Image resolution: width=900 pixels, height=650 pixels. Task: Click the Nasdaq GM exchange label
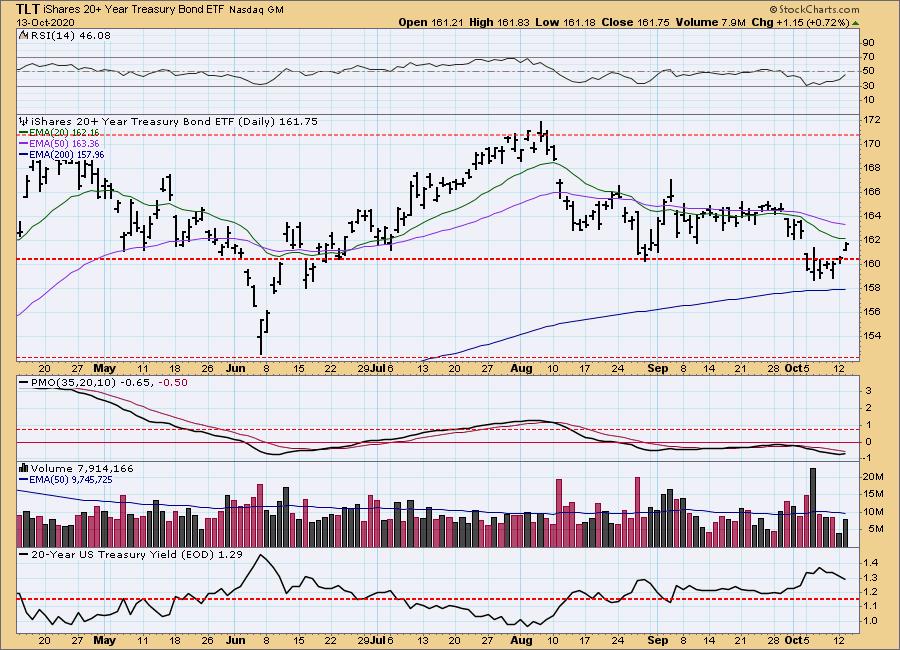(x=256, y=10)
